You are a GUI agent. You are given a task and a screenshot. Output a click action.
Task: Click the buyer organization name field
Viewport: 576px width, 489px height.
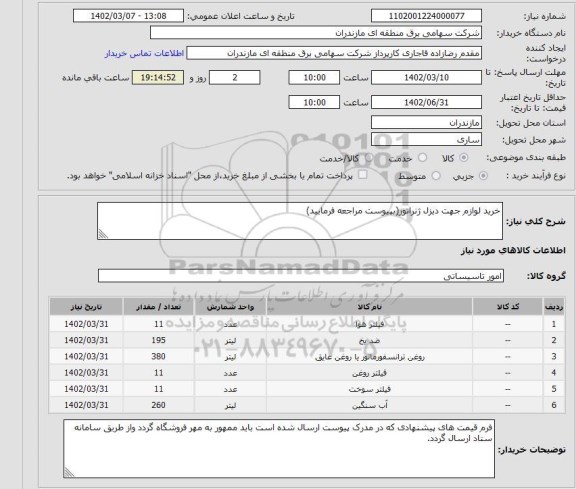pyautogui.click(x=316, y=33)
